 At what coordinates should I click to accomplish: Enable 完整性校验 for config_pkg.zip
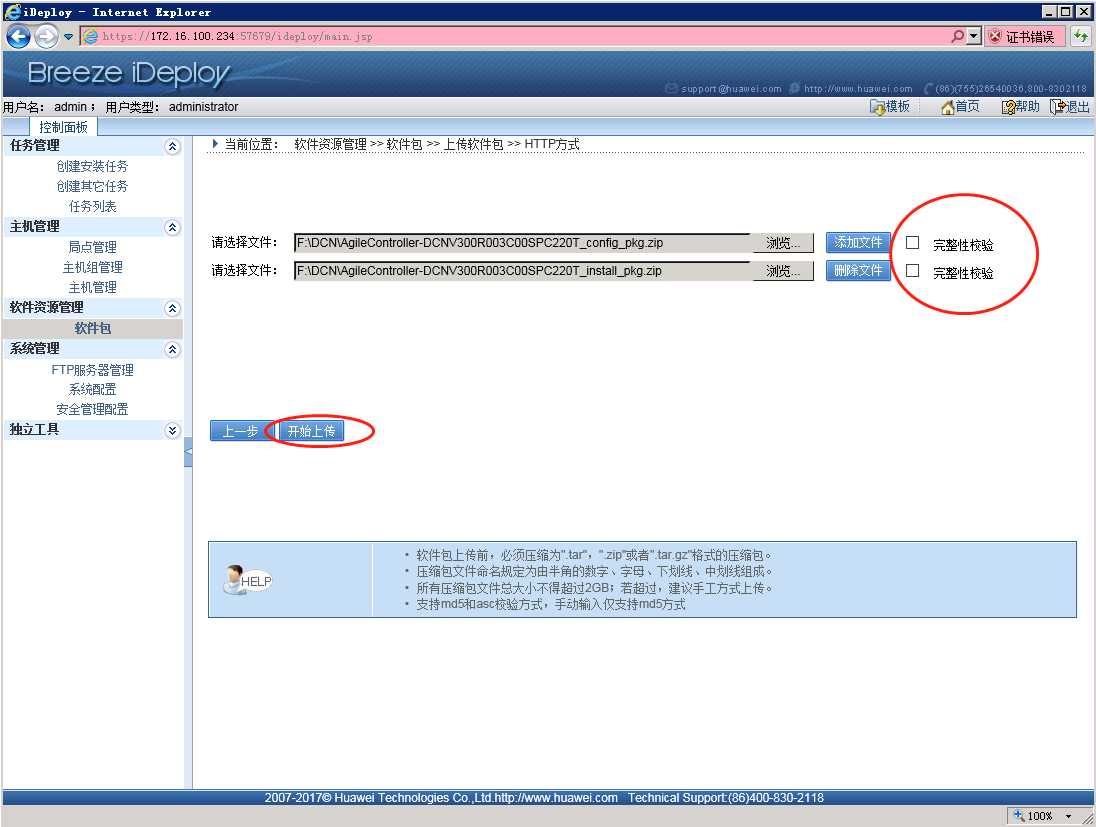point(912,243)
